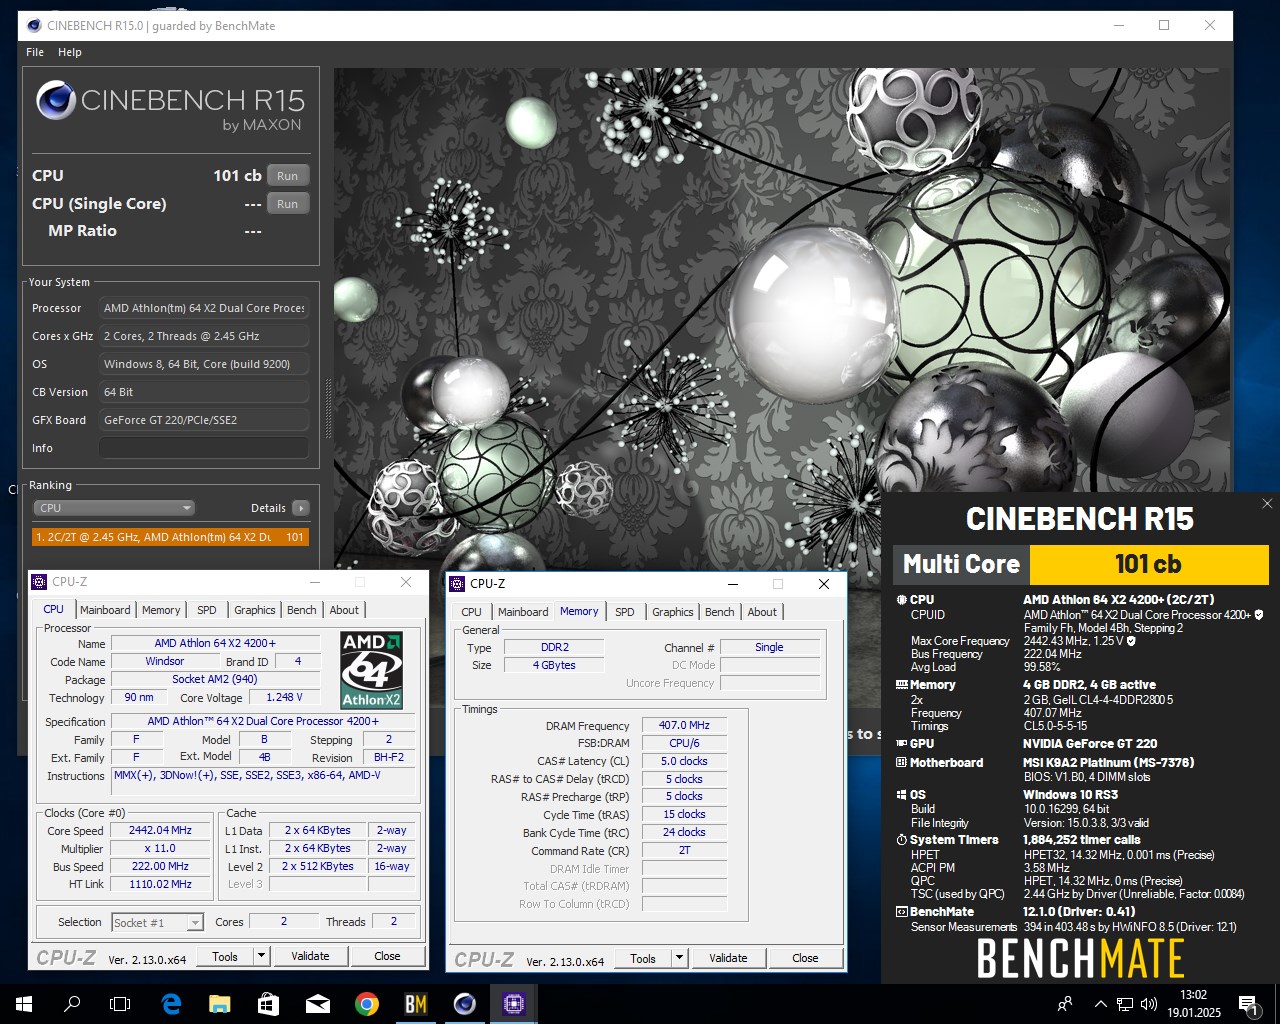The height and width of the screenshot is (1024, 1280).
Task: Open About tab in right CPU-Z
Action: tap(762, 612)
